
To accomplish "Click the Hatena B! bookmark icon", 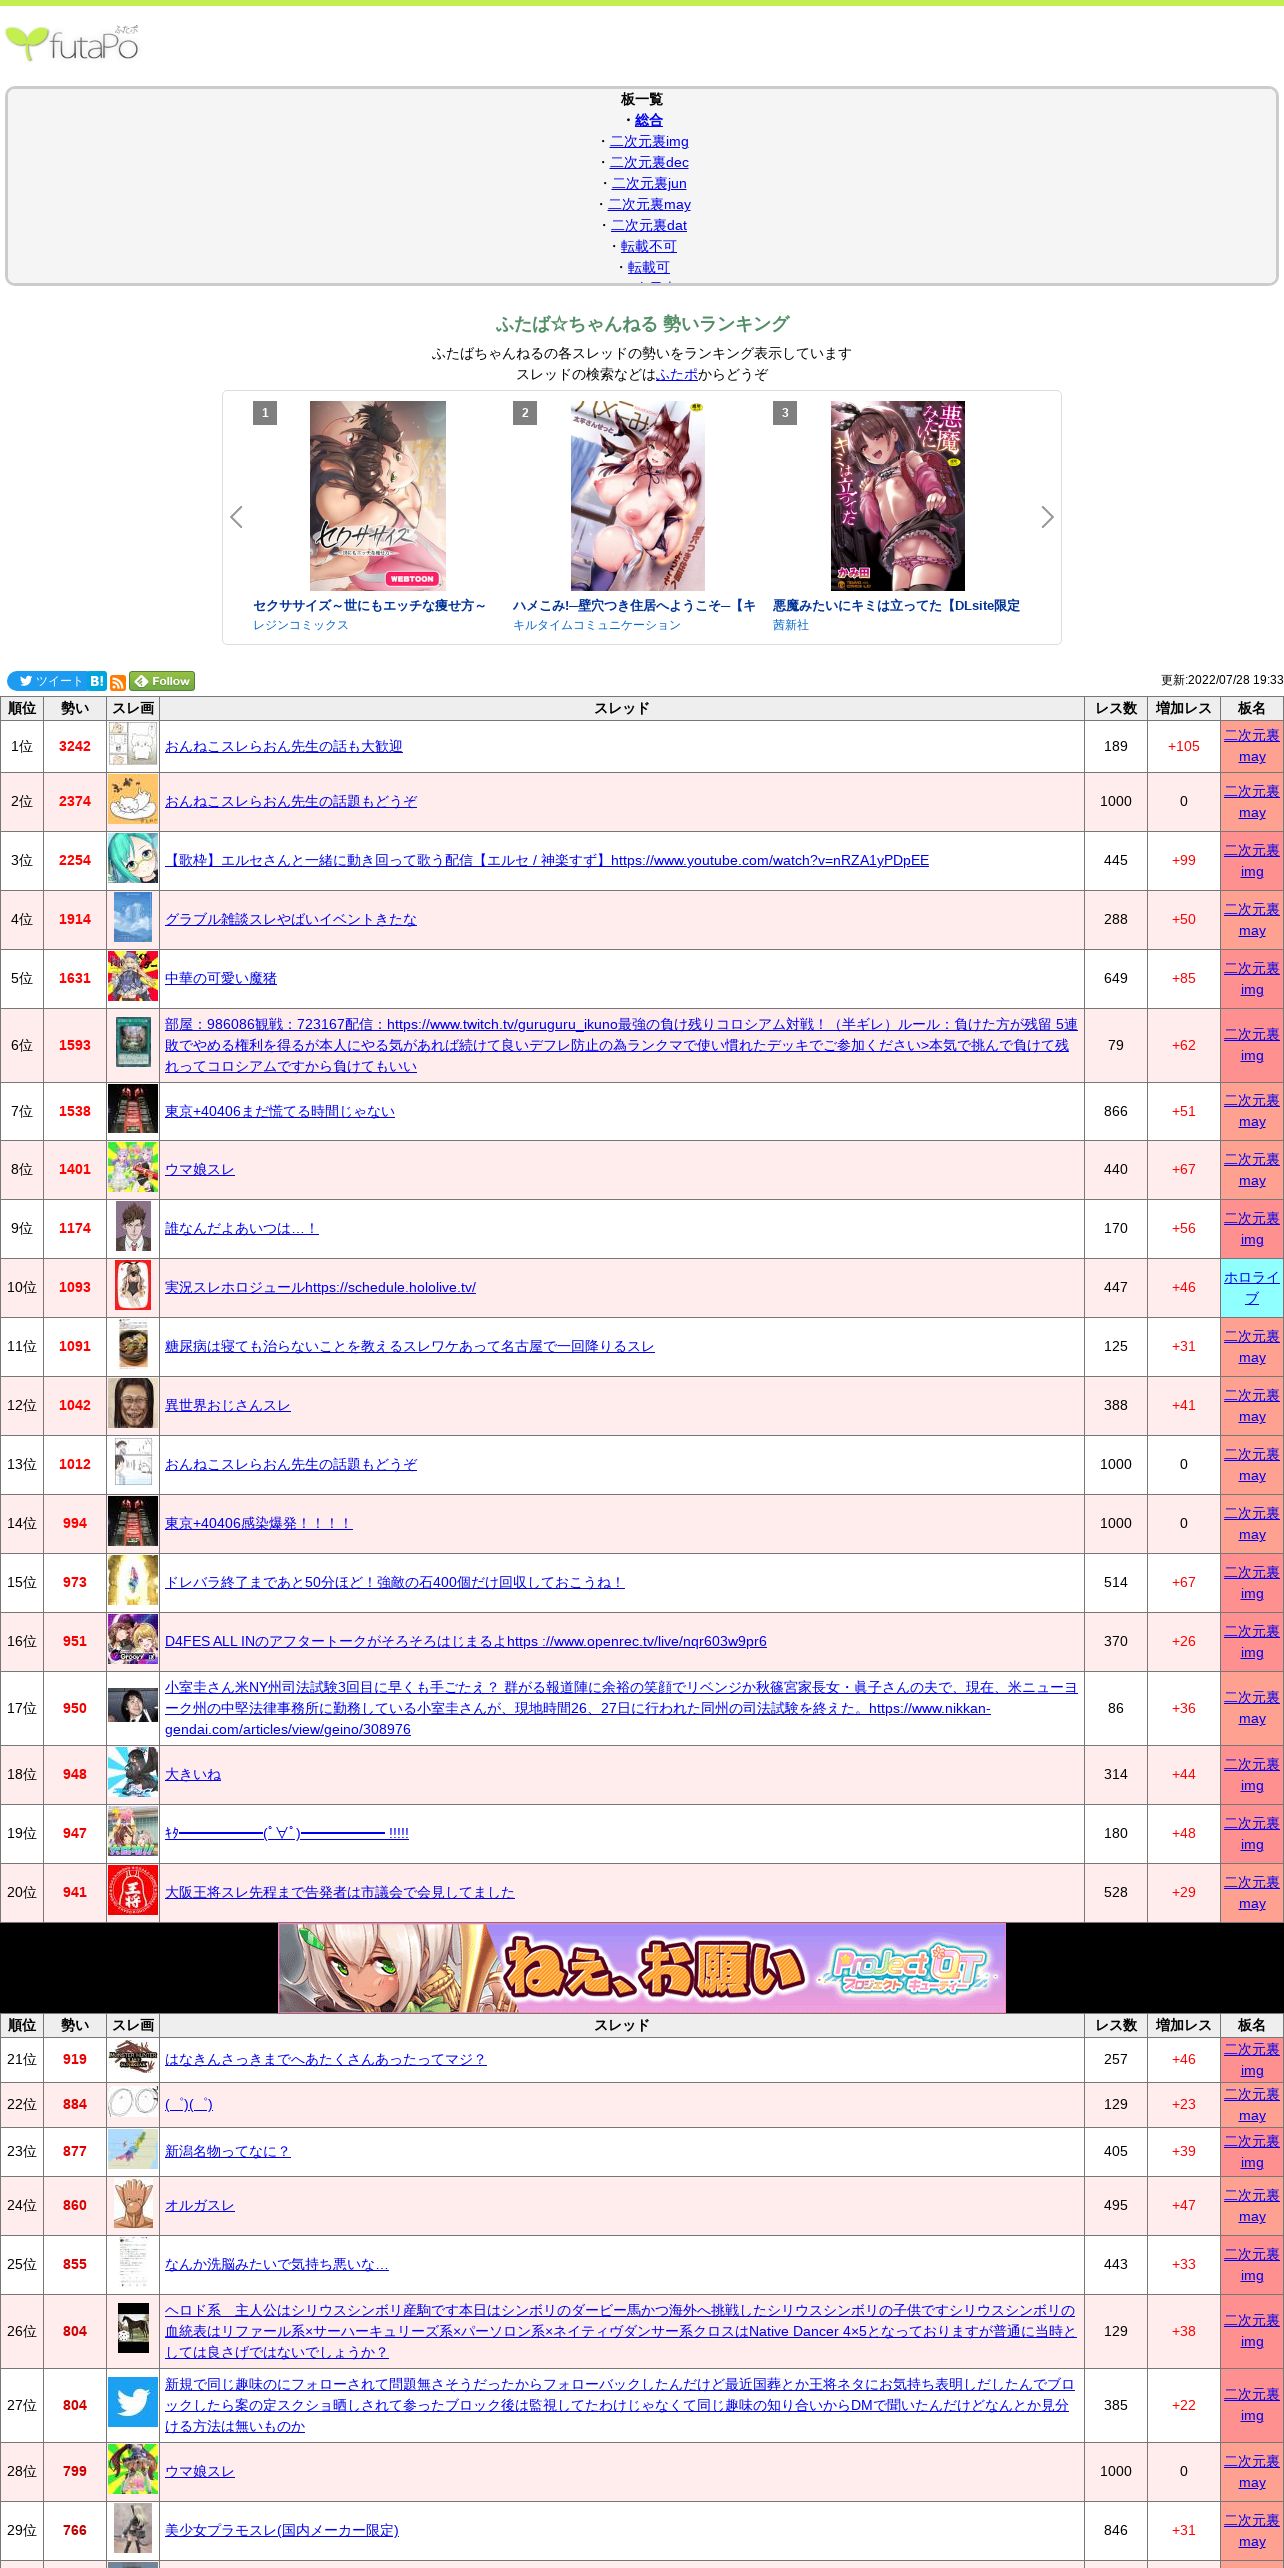I will tap(97, 681).
